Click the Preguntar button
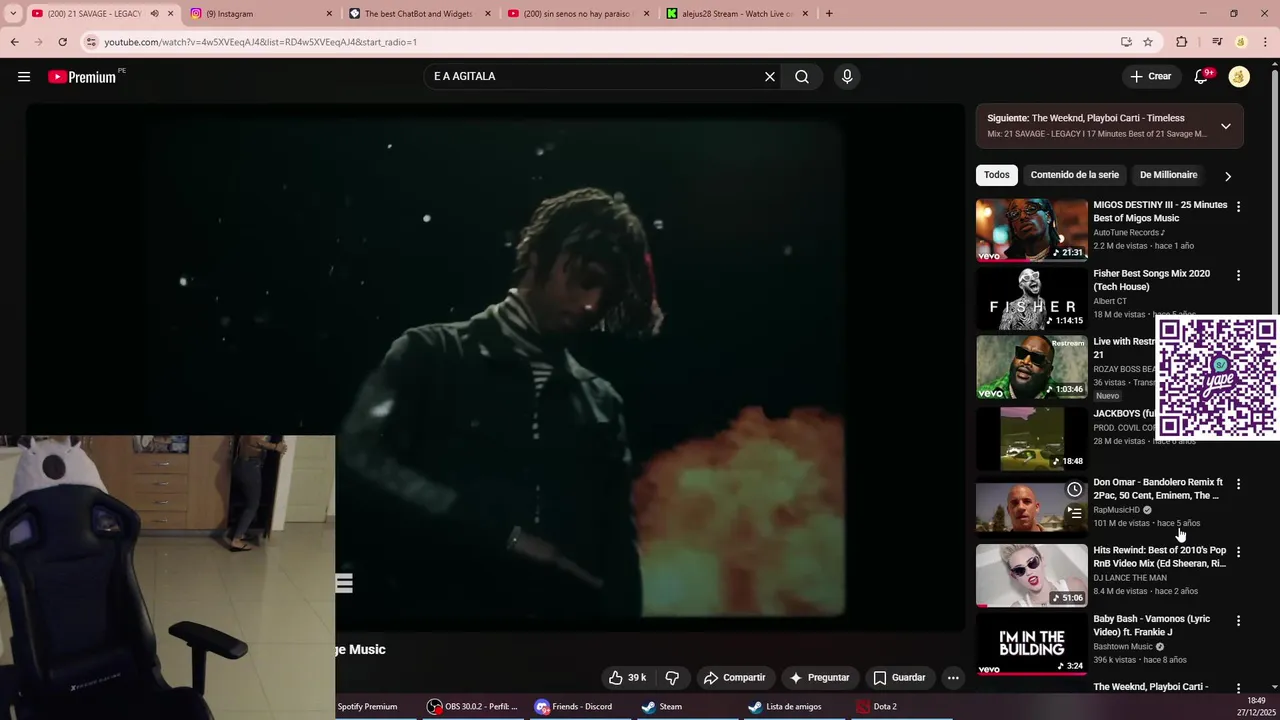Image resolution: width=1280 pixels, height=720 pixels. click(x=819, y=678)
